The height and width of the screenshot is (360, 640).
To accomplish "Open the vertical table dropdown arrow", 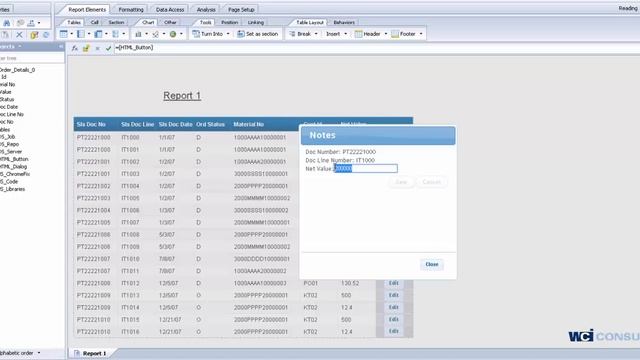I will click(x=71, y=34).
